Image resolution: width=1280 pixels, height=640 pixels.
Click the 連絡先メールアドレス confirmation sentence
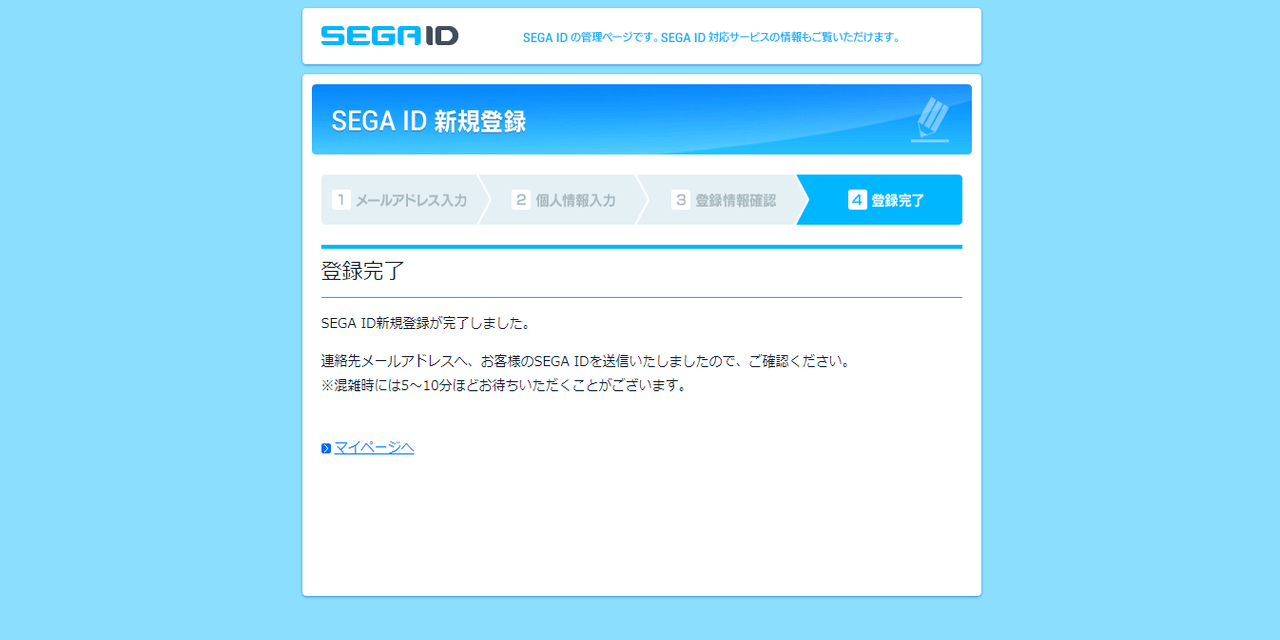(584, 360)
